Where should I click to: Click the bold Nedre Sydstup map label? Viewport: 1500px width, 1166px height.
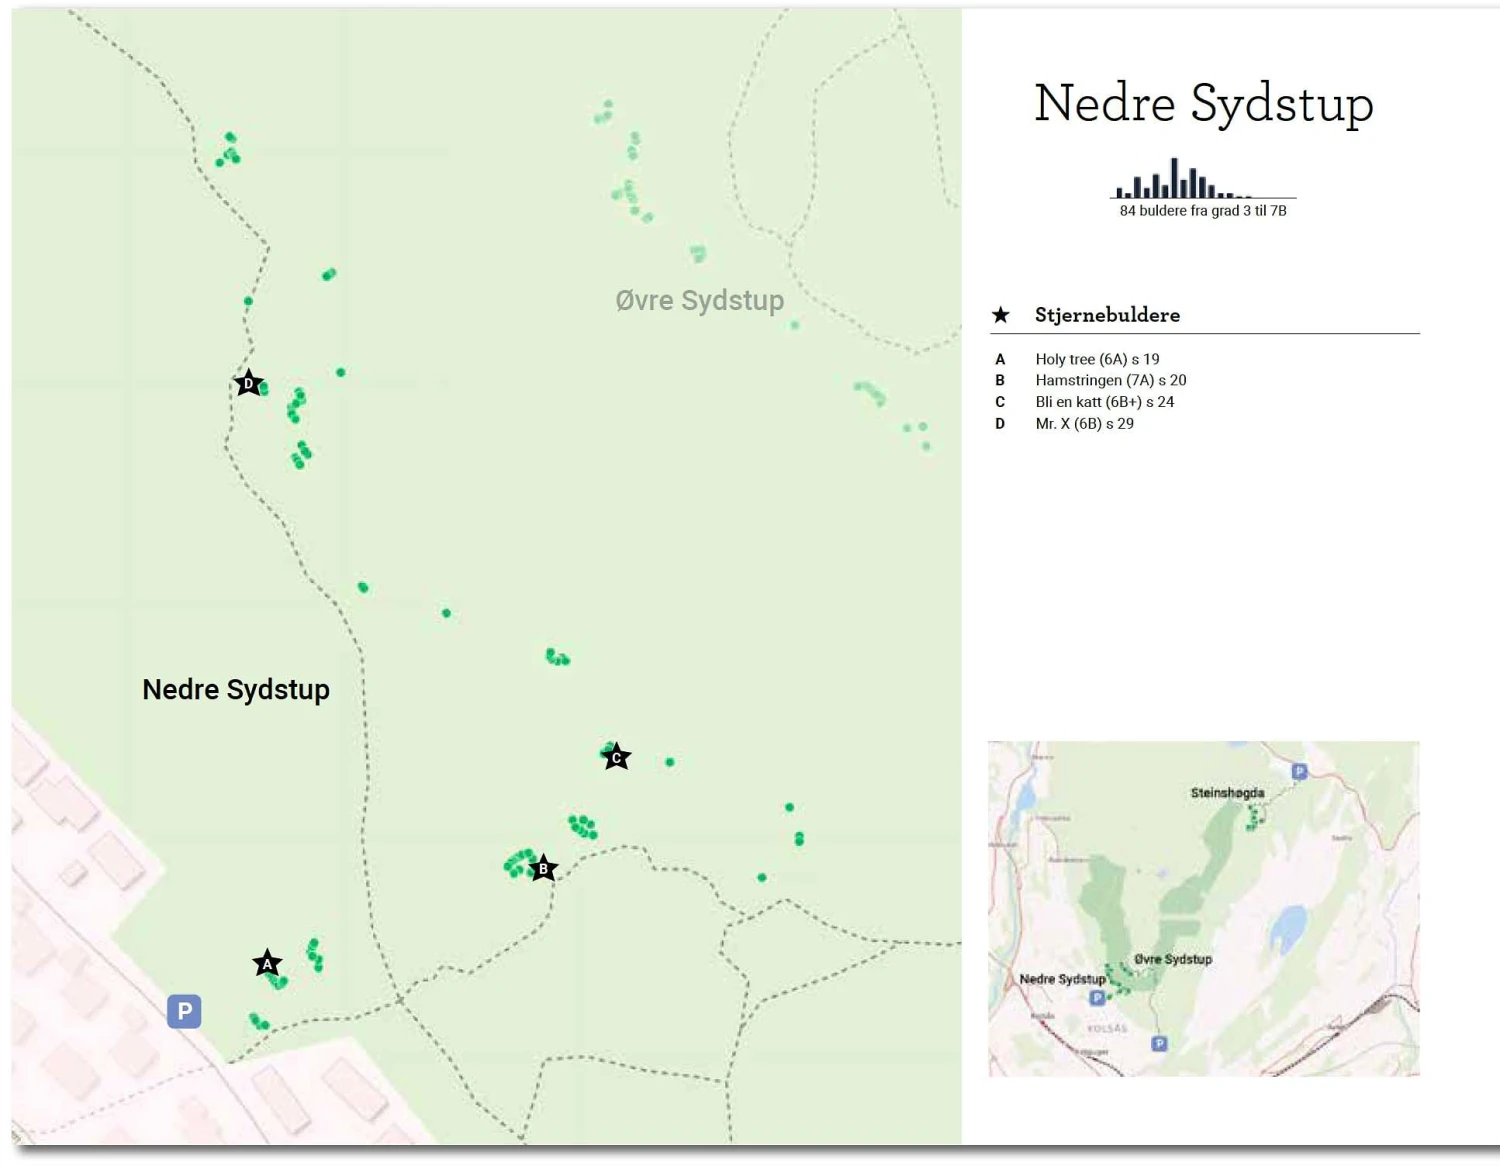(x=236, y=689)
